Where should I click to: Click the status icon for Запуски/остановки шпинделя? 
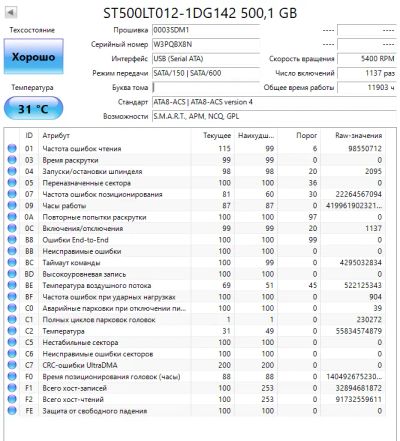click(x=12, y=171)
